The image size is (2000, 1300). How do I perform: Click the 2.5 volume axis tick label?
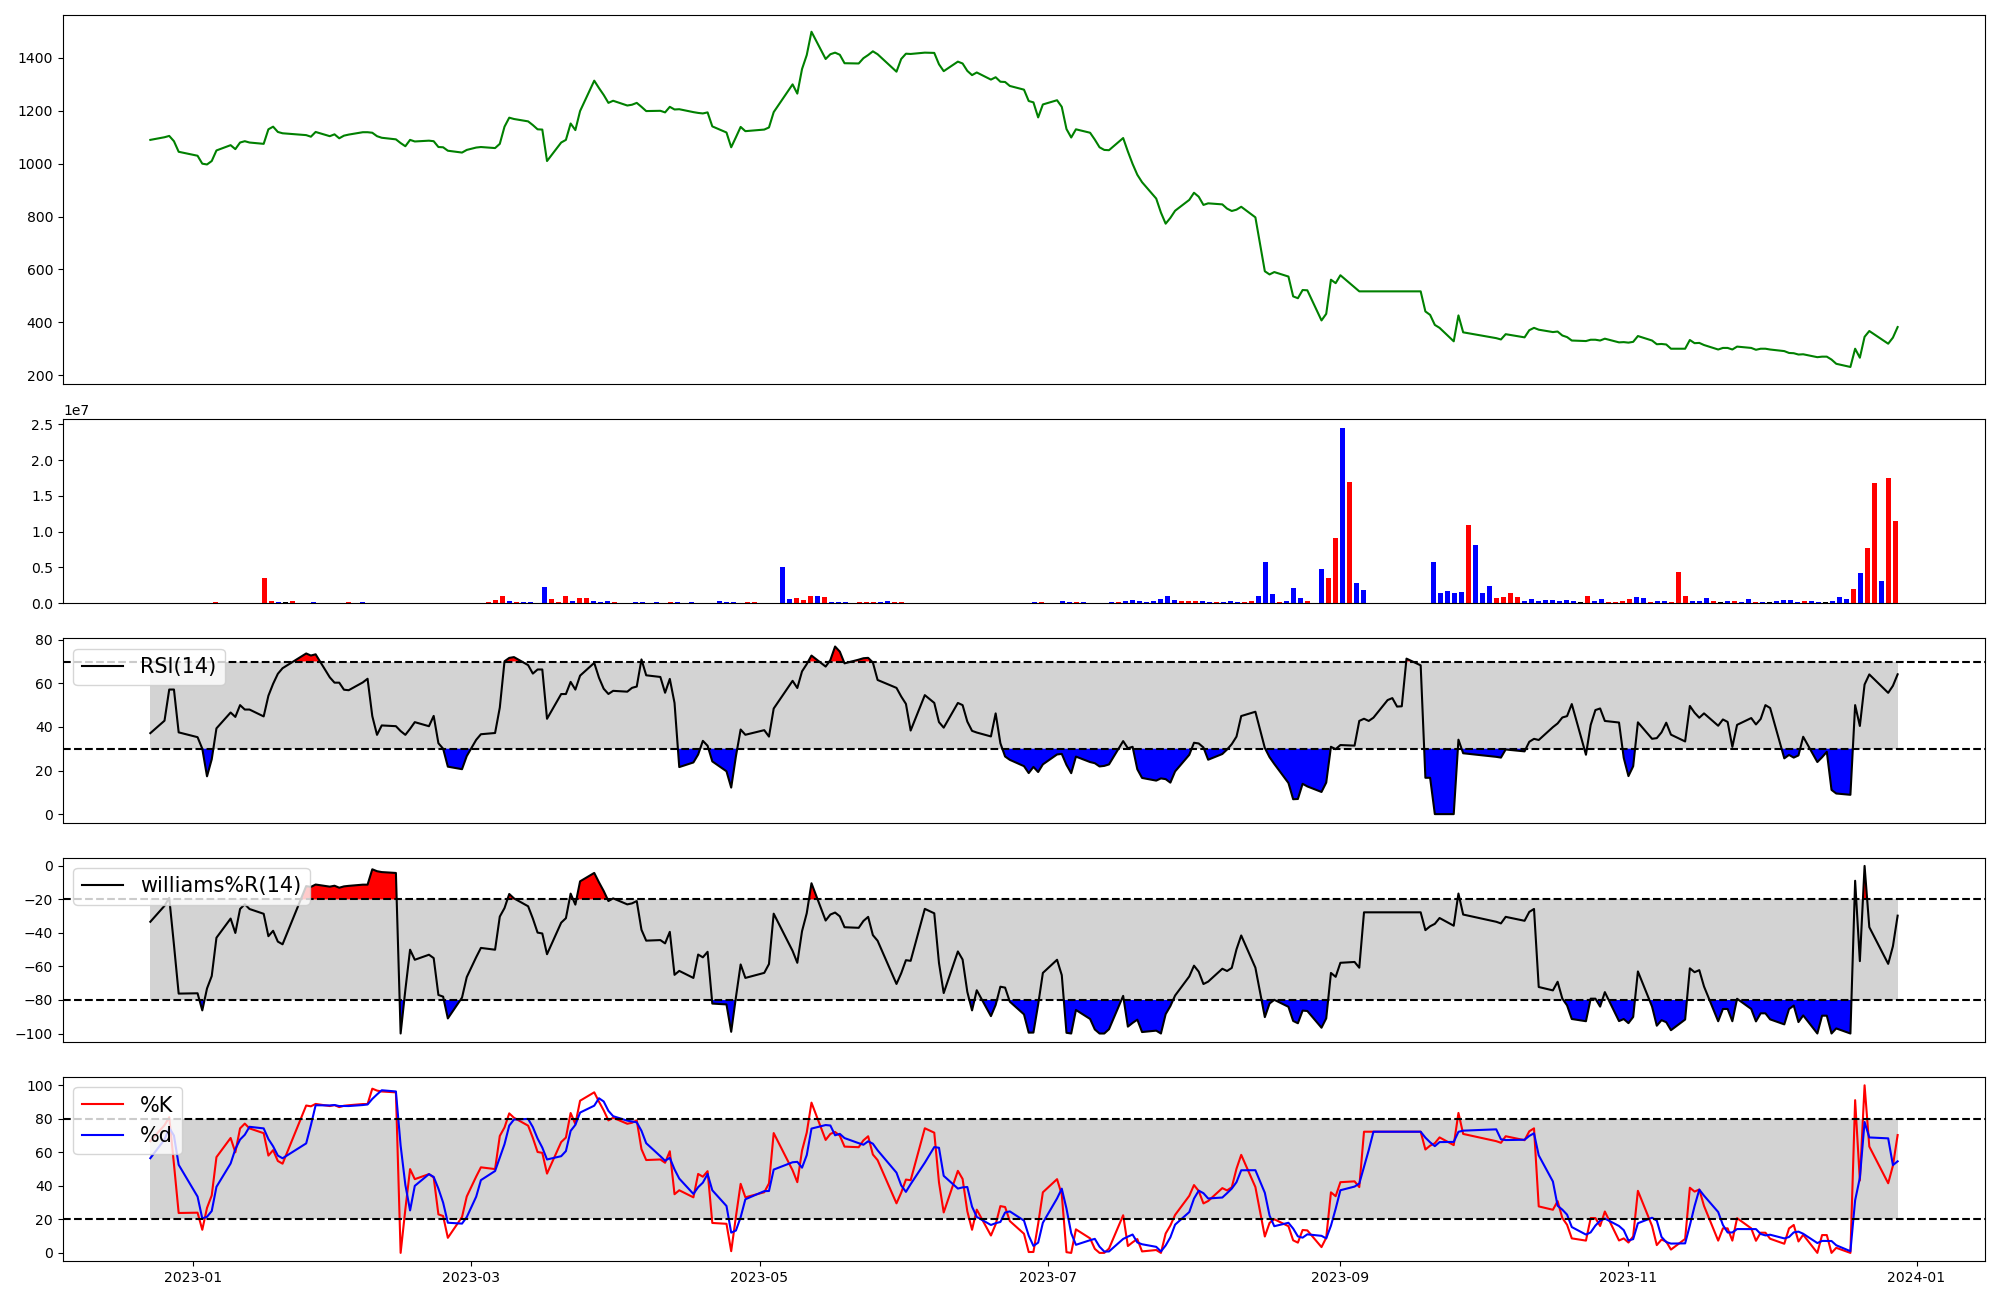pyautogui.click(x=42, y=426)
